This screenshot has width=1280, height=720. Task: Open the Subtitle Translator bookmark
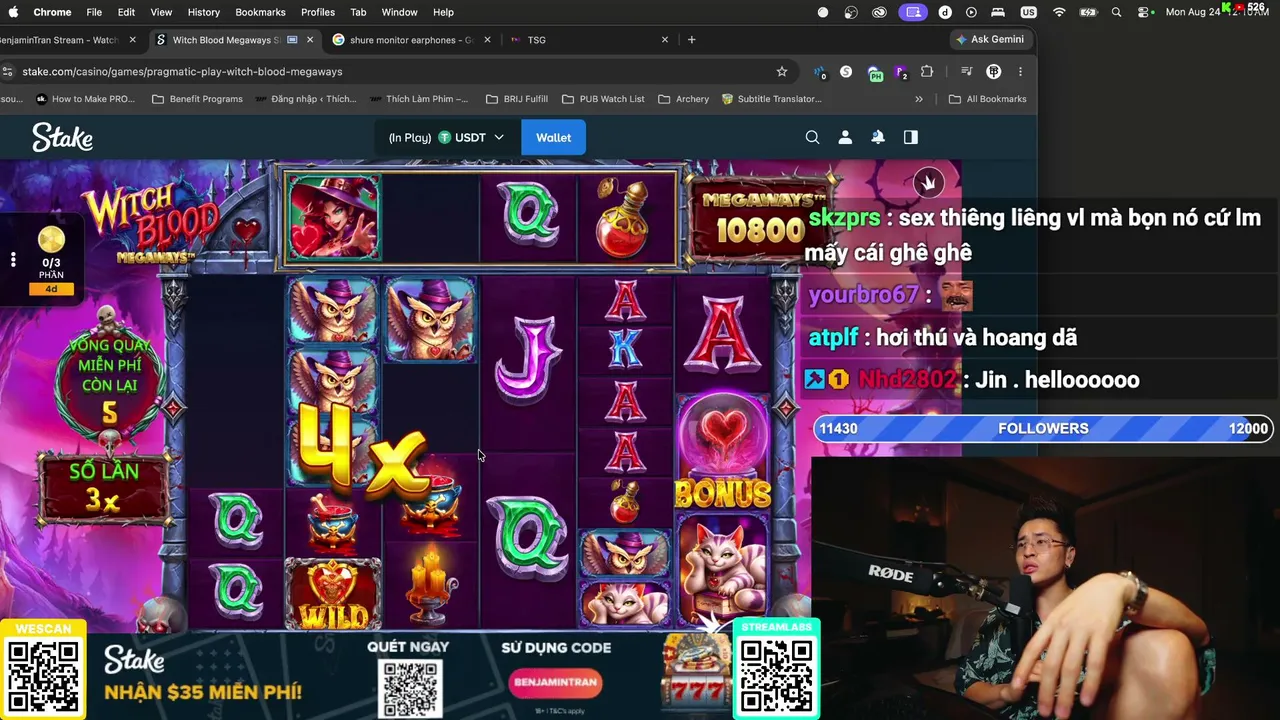(x=772, y=99)
